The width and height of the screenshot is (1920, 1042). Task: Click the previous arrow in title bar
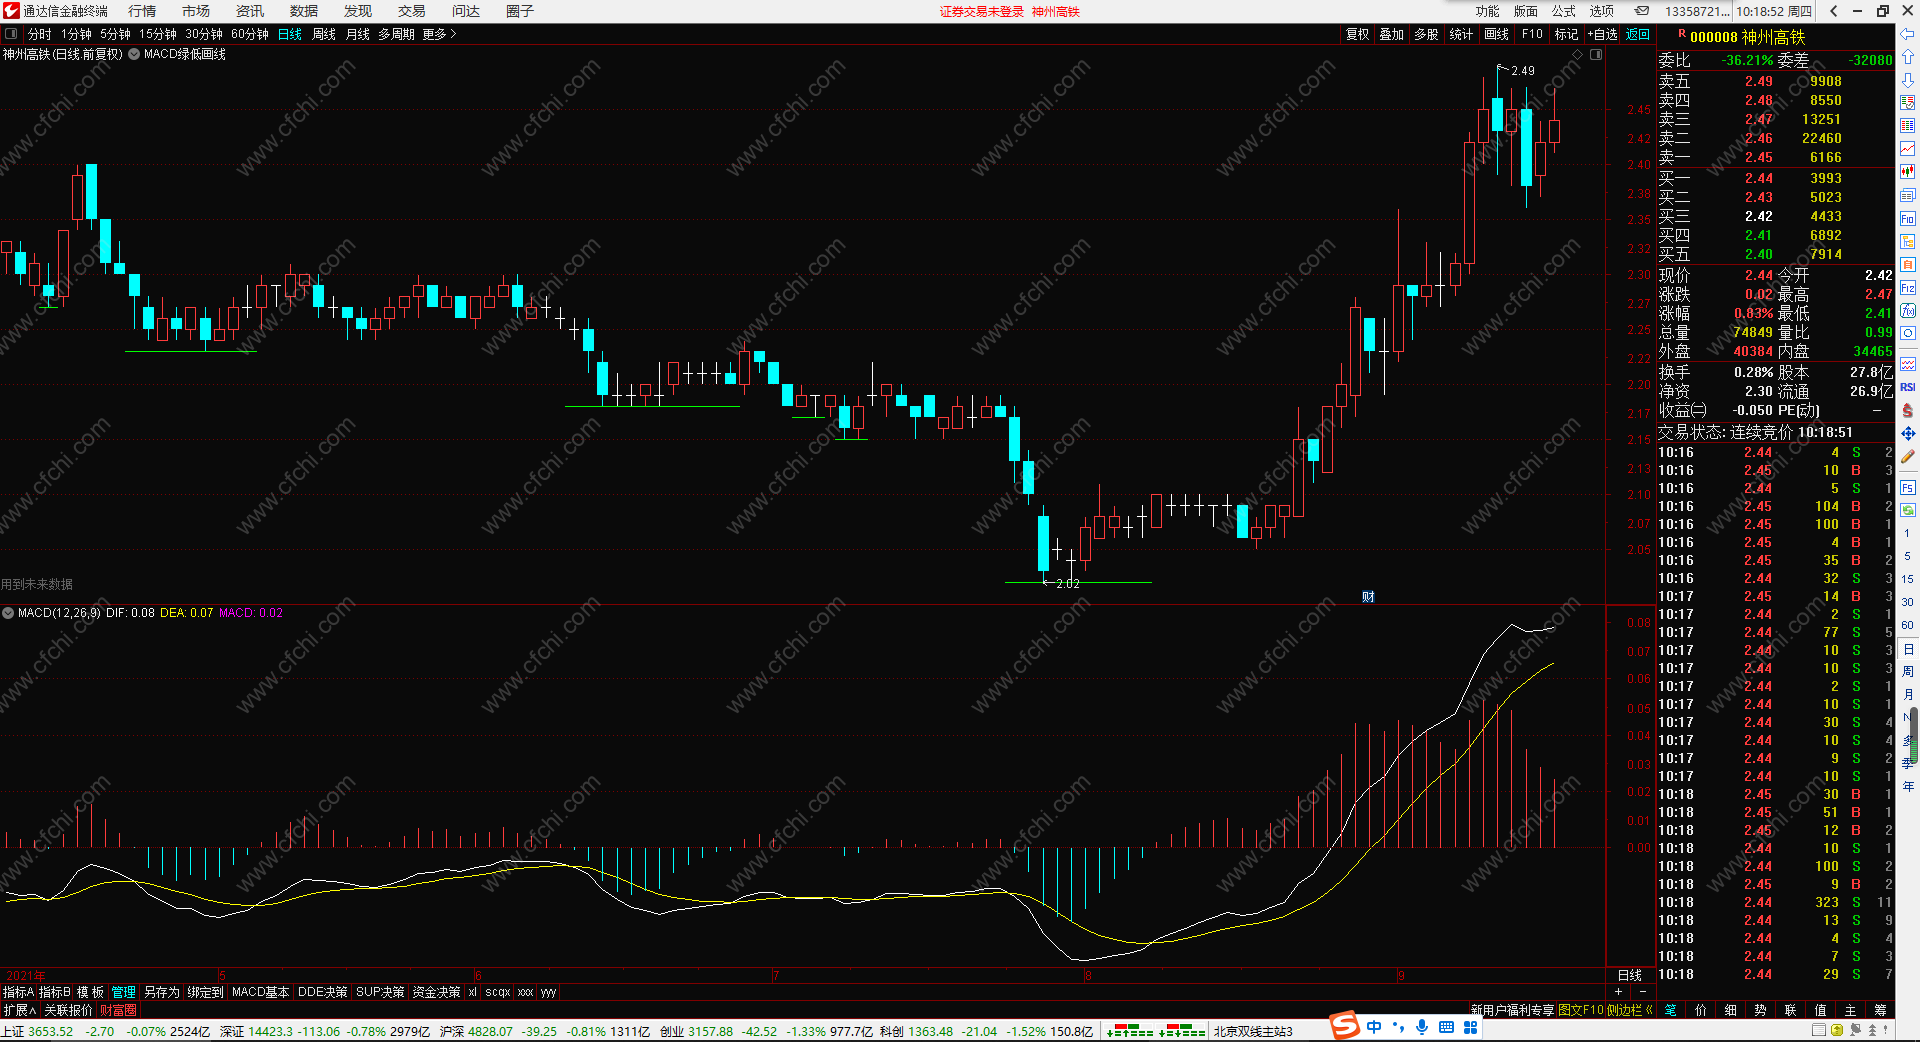(x=1834, y=11)
